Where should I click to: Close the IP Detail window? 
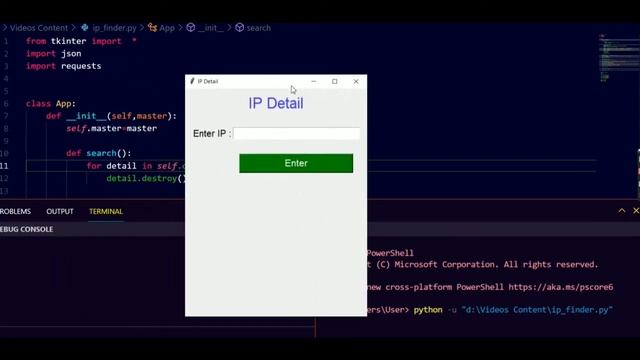356,81
